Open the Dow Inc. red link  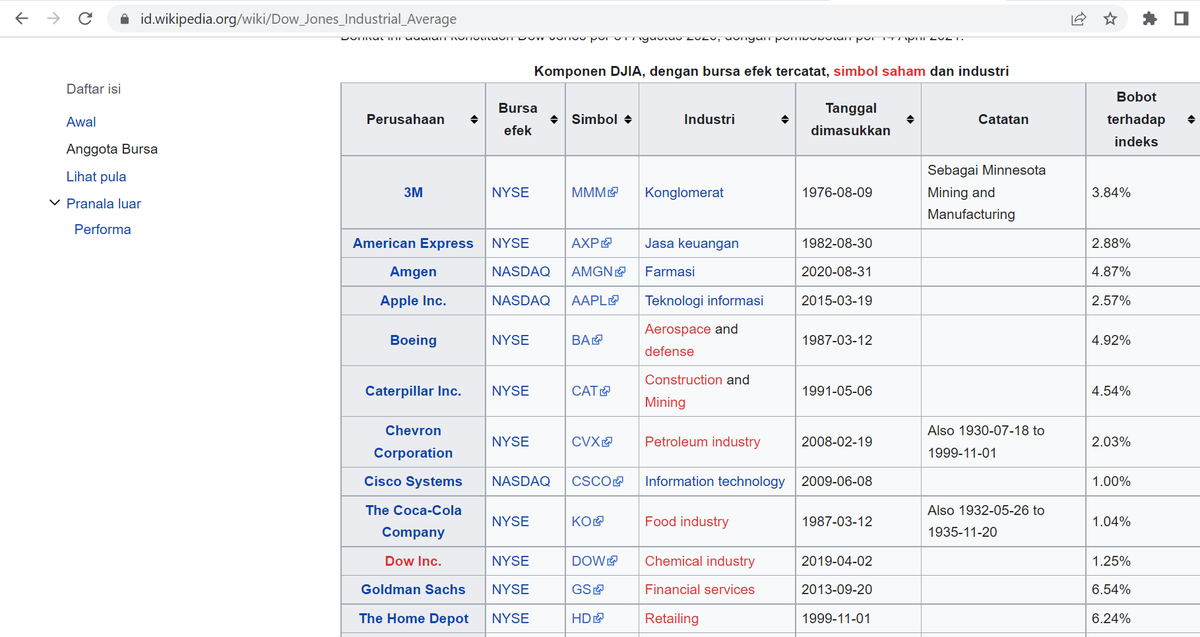tap(413, 562)
